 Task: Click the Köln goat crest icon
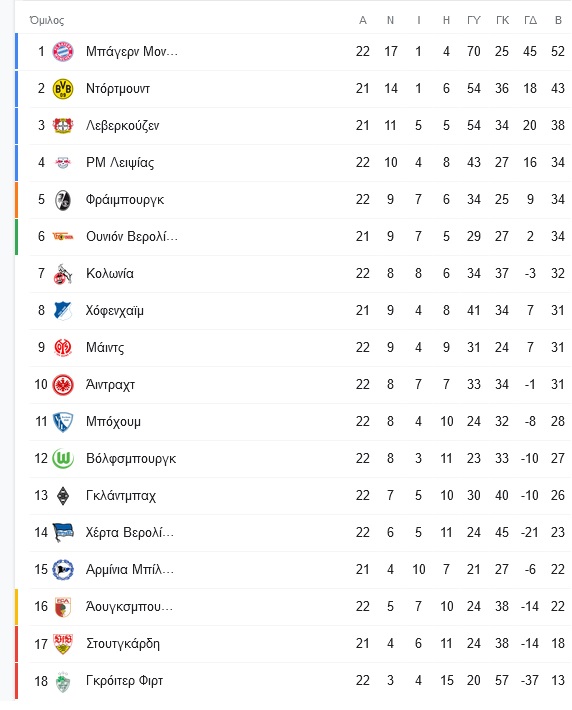click(x=63, y=273)
